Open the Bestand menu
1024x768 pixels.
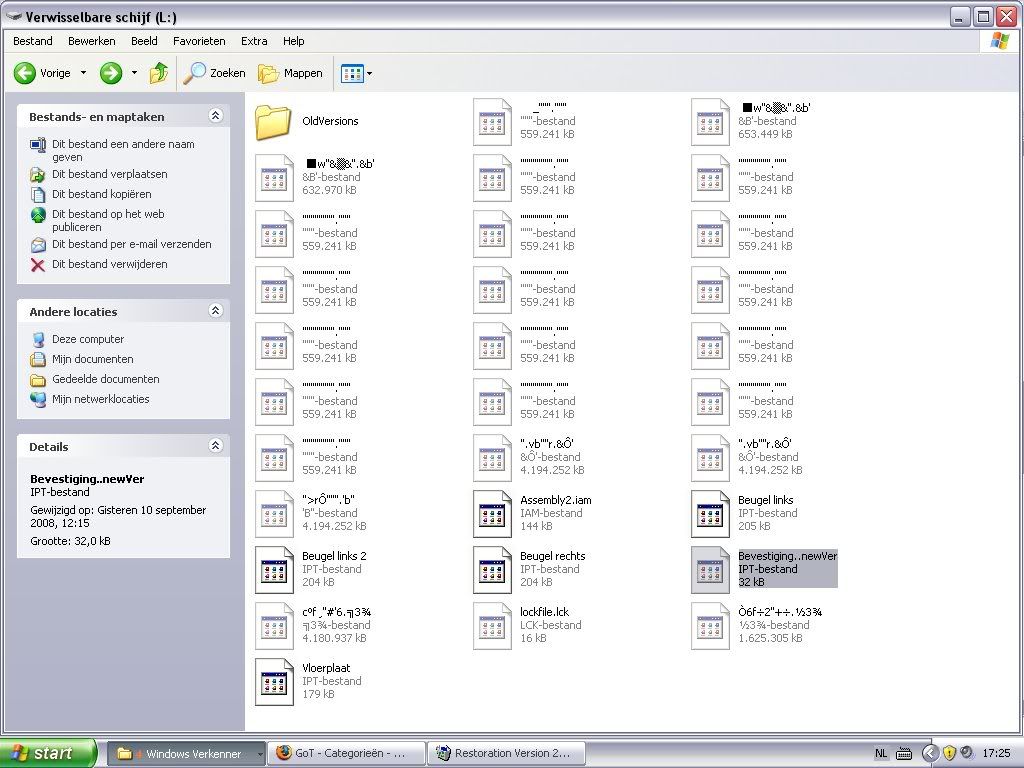[x=33, y=41]
